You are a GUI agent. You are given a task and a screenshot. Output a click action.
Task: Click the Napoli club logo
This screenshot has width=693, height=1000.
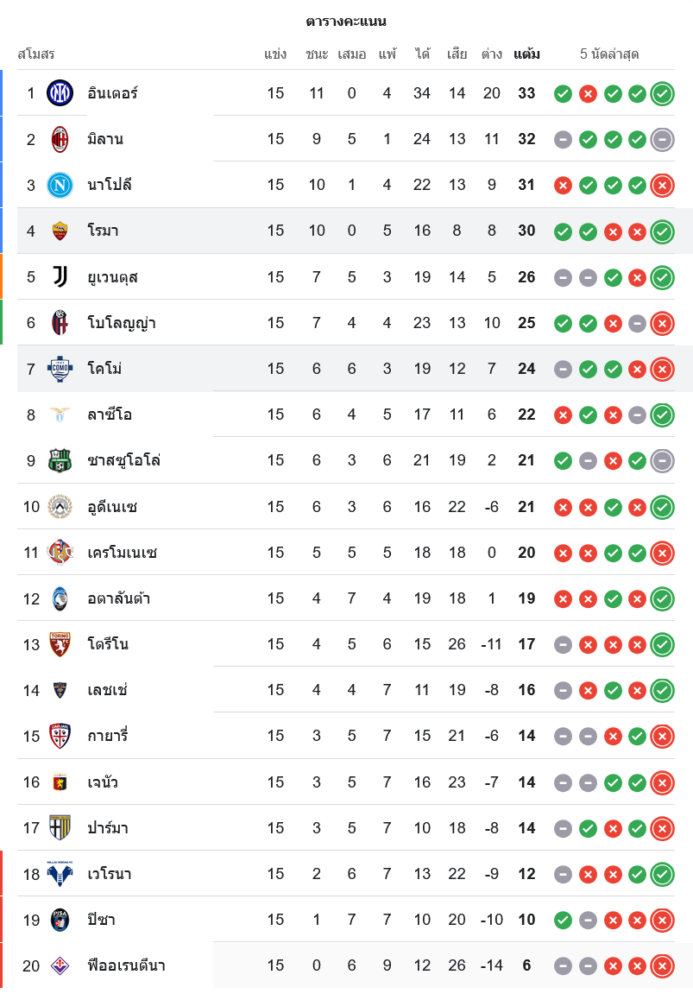pyautogui.click(x=60, y=185)
